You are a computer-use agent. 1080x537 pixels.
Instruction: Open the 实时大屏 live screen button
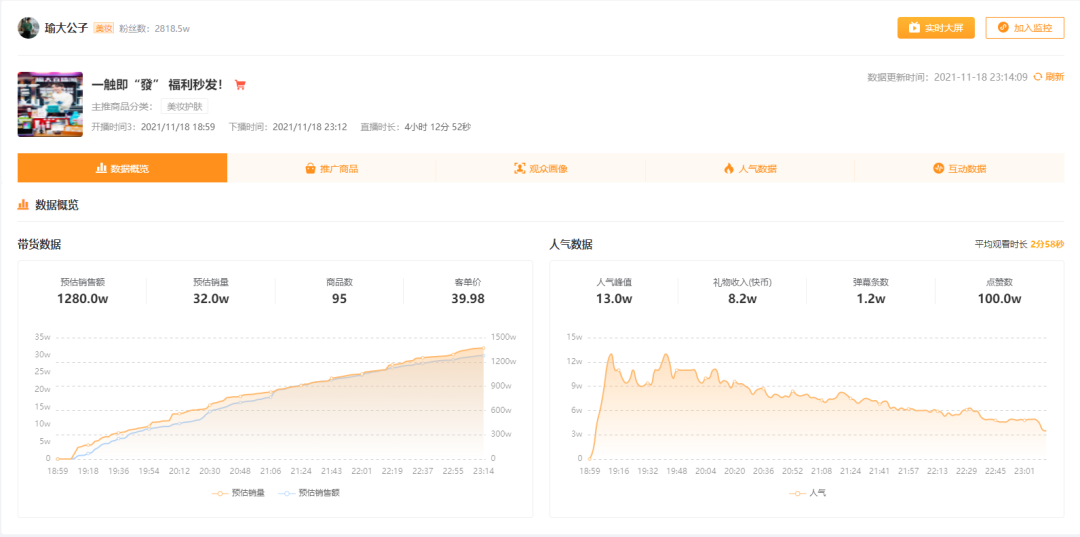tap(935, 28)
